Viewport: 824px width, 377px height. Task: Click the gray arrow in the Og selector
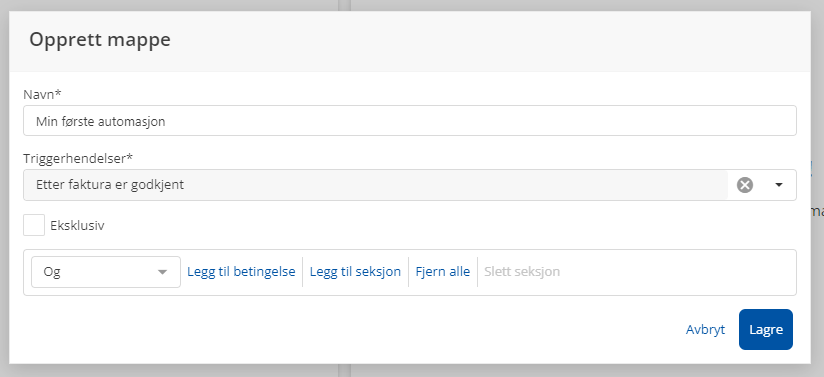pos(162,272)
